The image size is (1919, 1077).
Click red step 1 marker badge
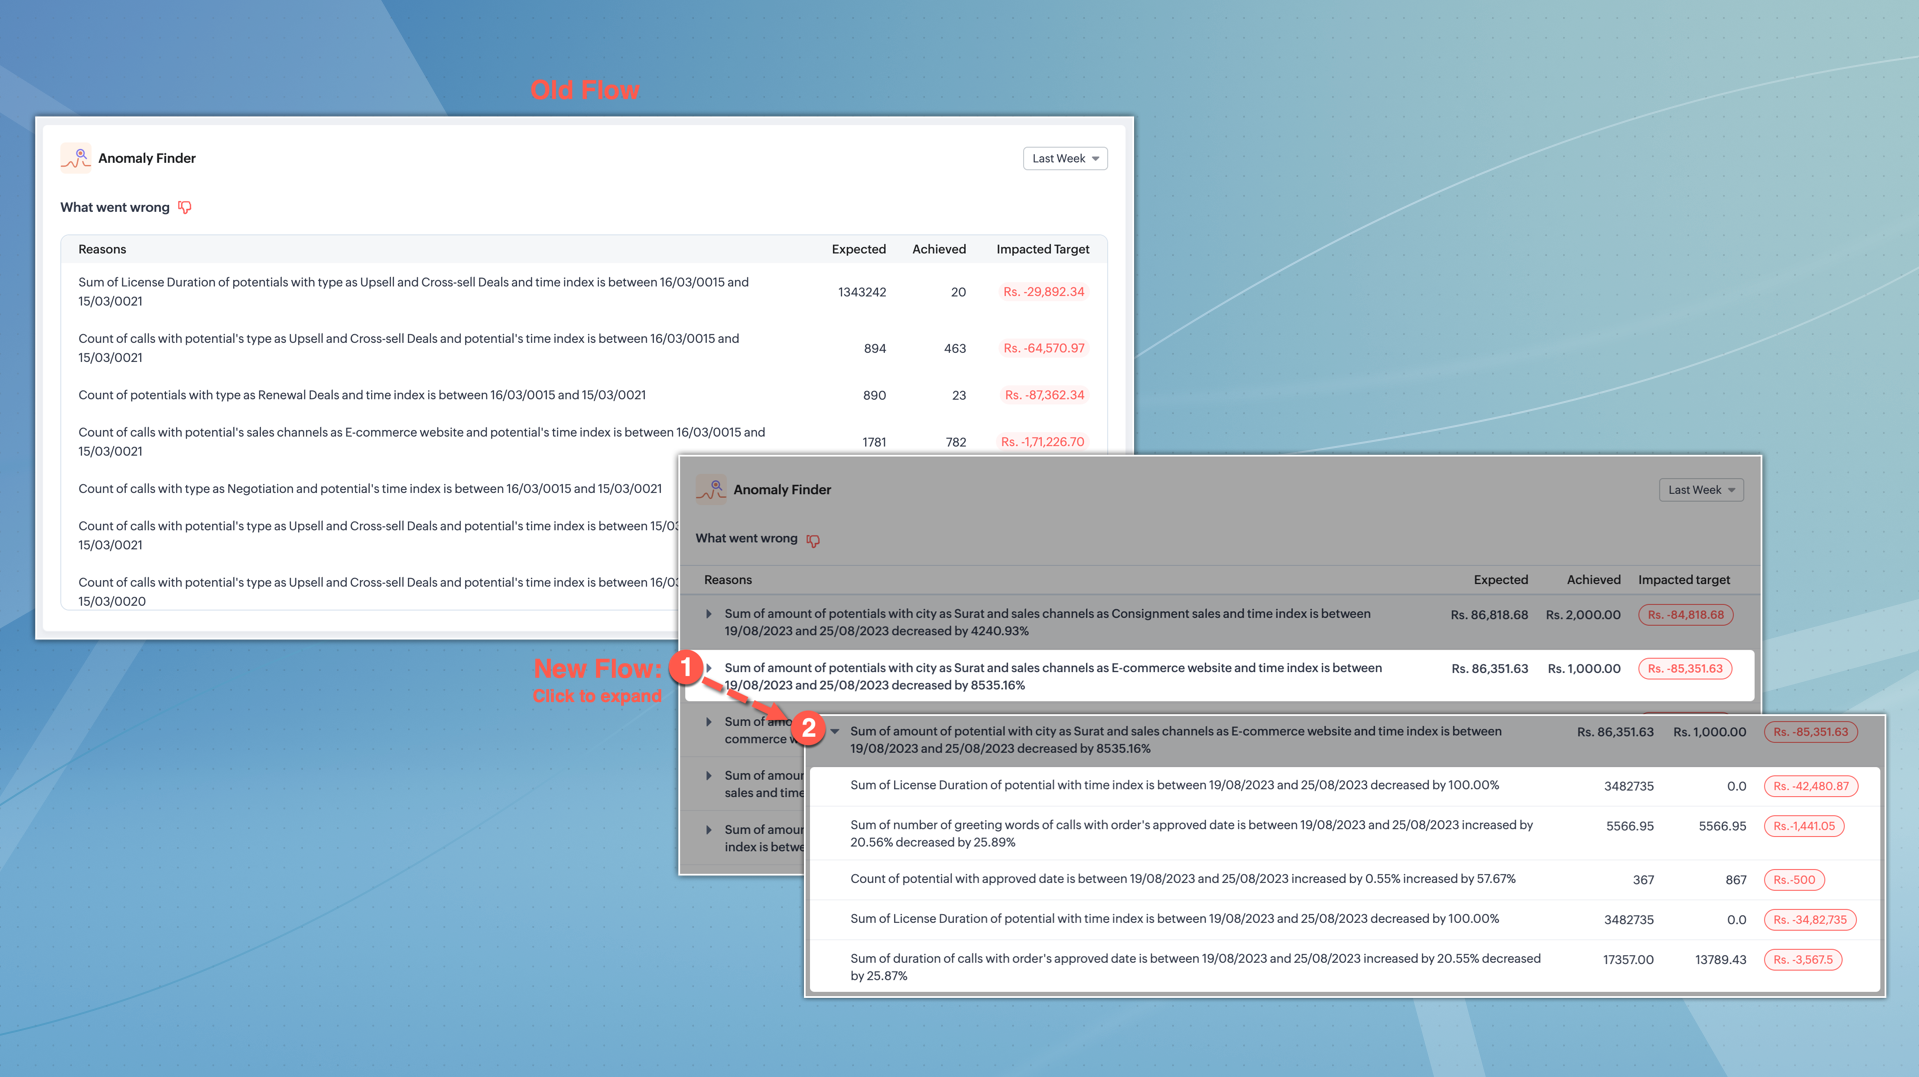pos(686,667)
